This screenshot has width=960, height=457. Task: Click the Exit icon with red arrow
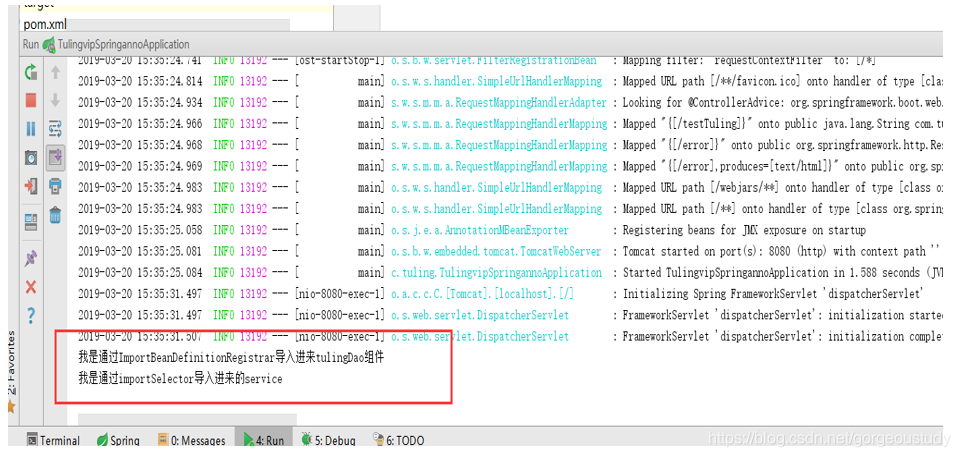point(31,186)
